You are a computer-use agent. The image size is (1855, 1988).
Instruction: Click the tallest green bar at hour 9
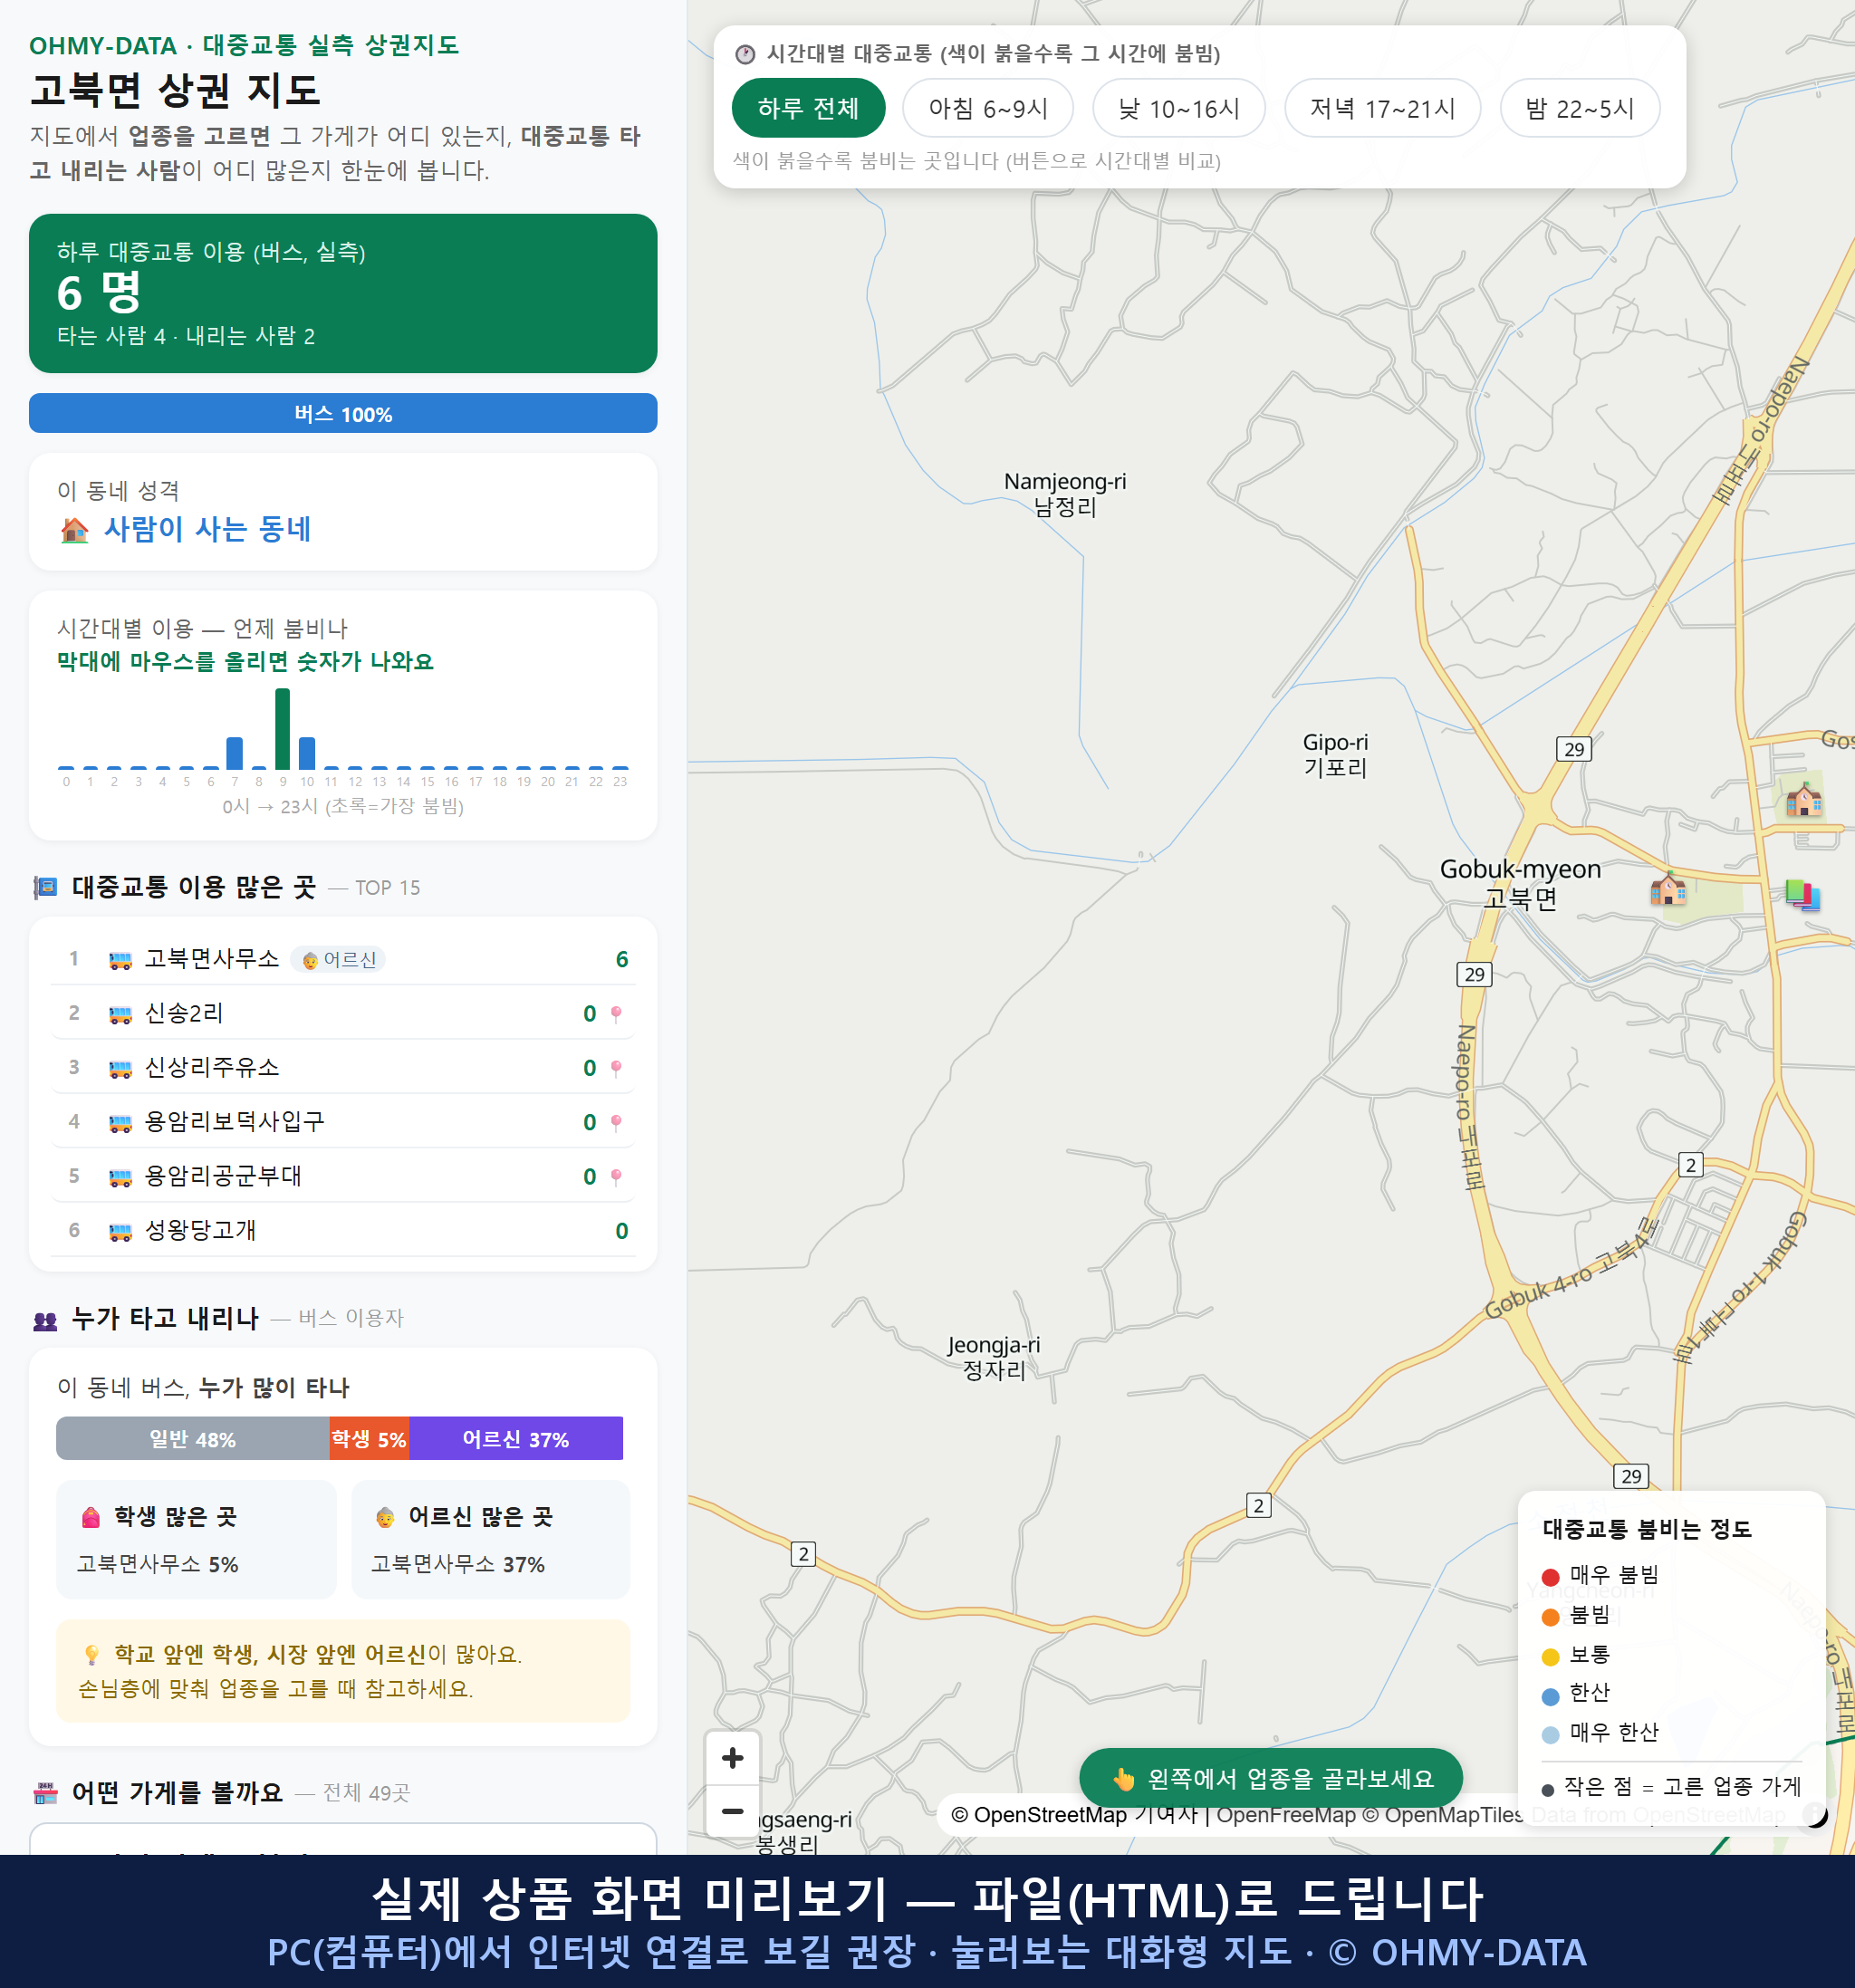tap(283, 728)
